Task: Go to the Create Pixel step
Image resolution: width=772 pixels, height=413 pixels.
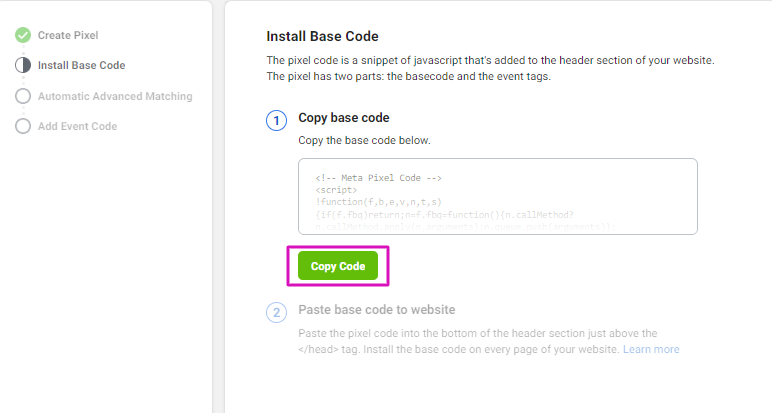Action: coord(68,35)
